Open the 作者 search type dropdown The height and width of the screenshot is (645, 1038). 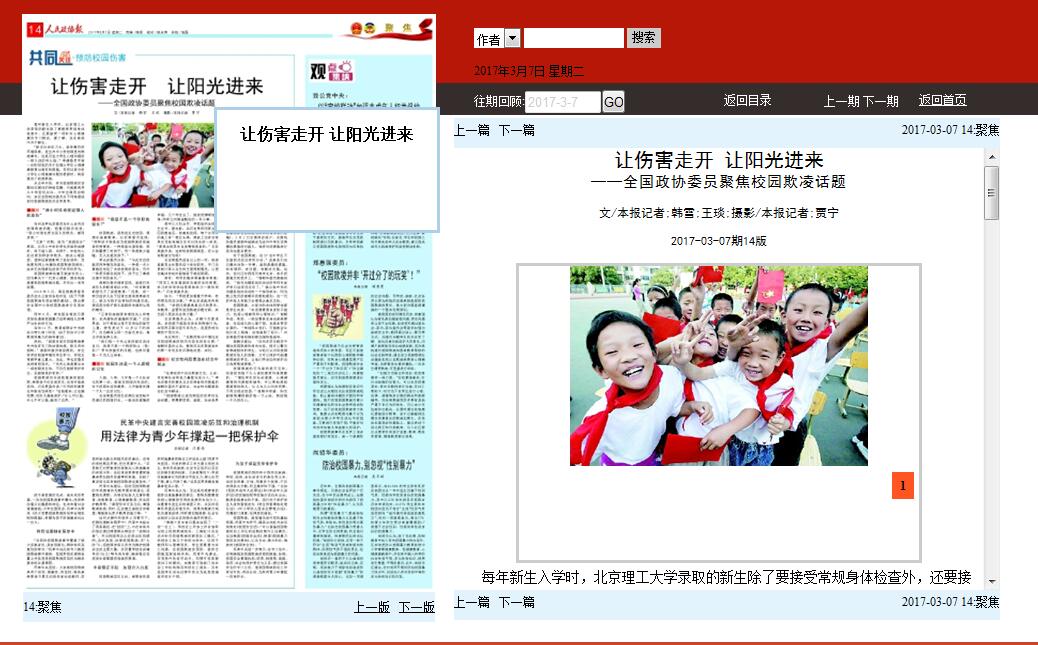pos(512,39)
